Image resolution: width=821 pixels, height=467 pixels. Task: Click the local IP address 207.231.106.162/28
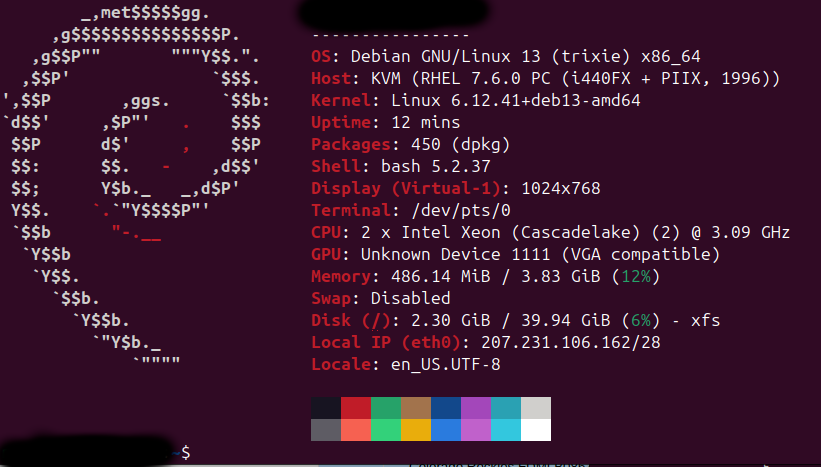571,342
